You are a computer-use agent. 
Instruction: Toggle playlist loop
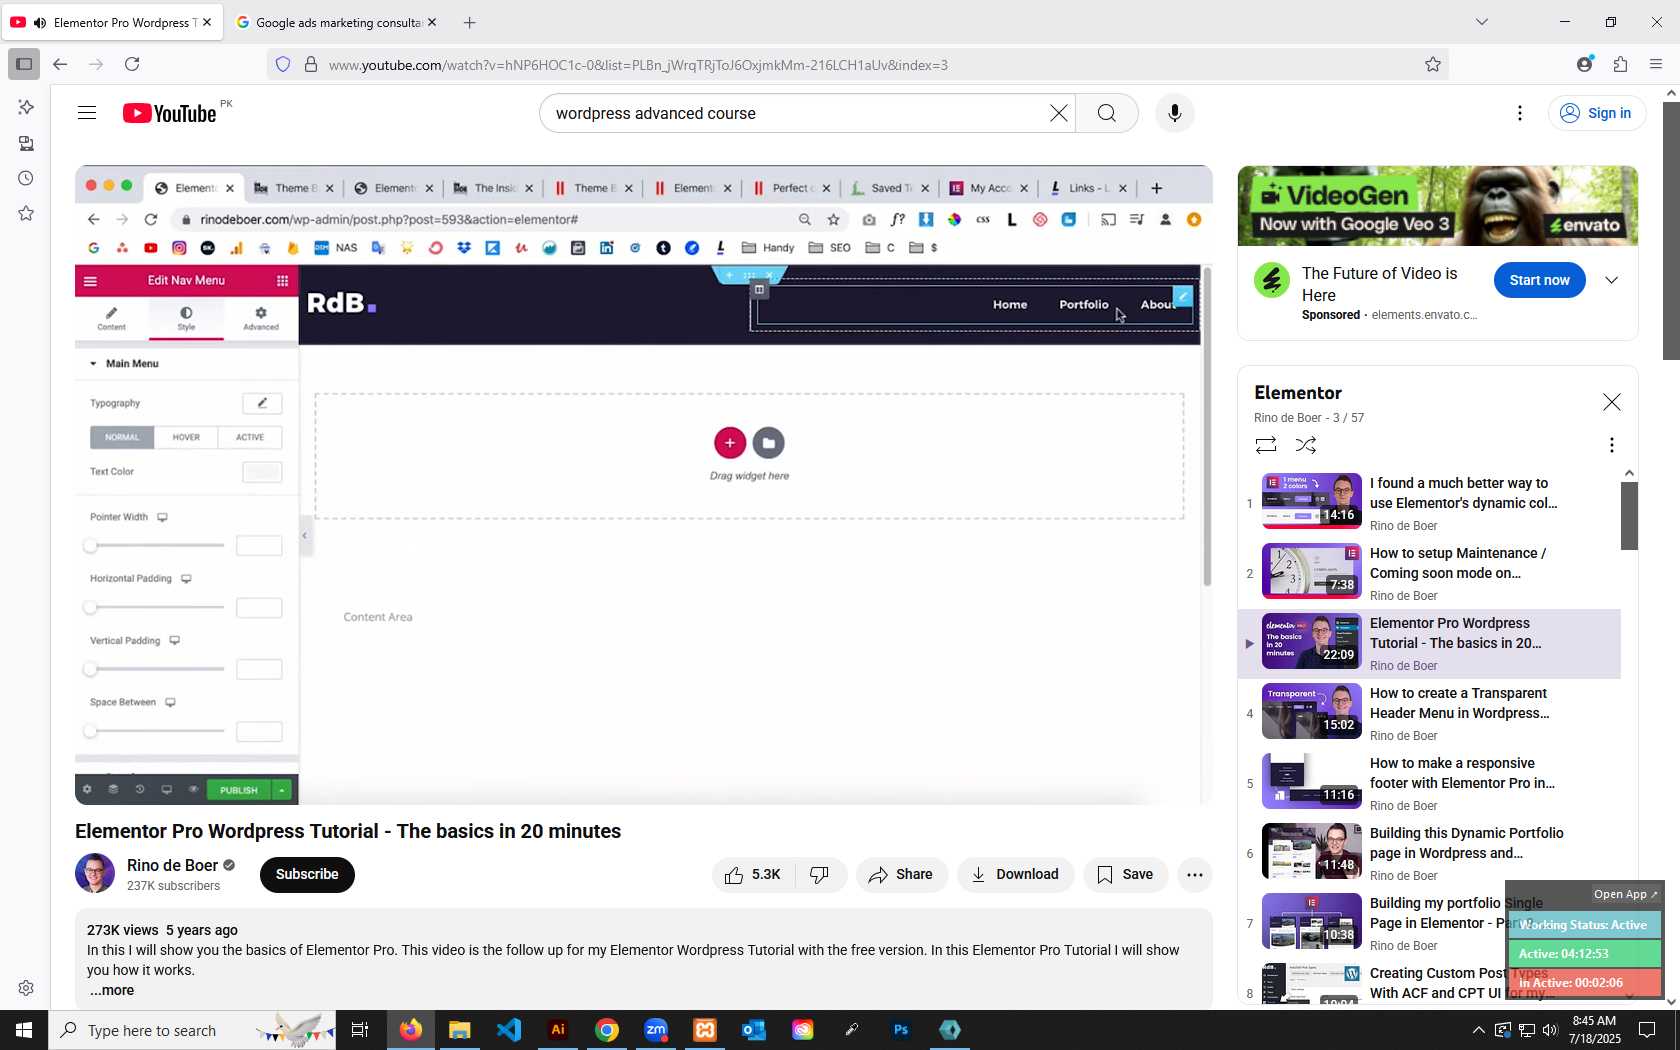coord(1266,445)
